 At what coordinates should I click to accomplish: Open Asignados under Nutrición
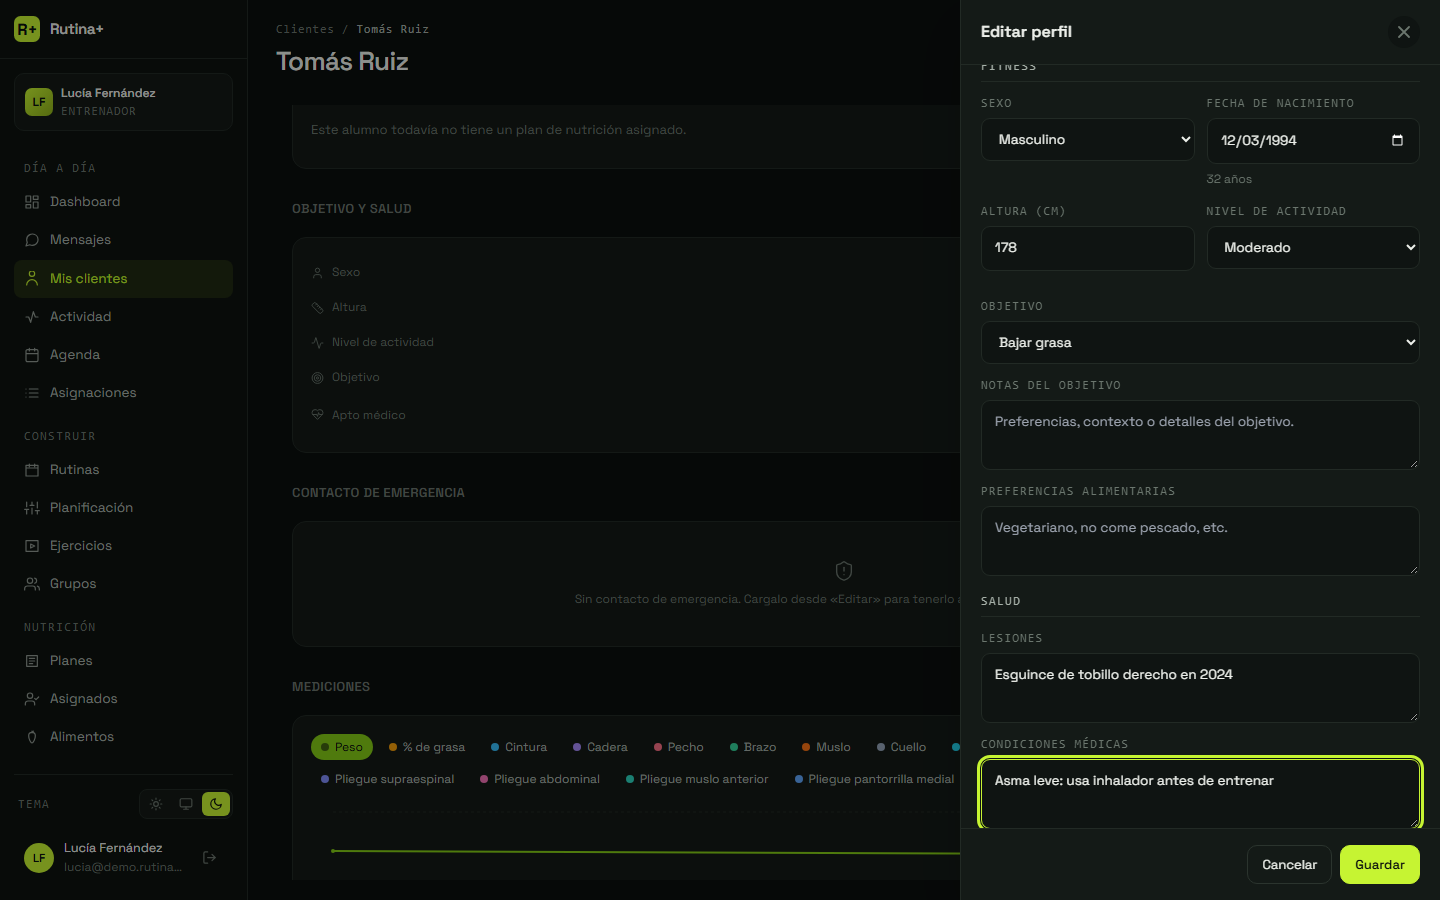[123, 699]
